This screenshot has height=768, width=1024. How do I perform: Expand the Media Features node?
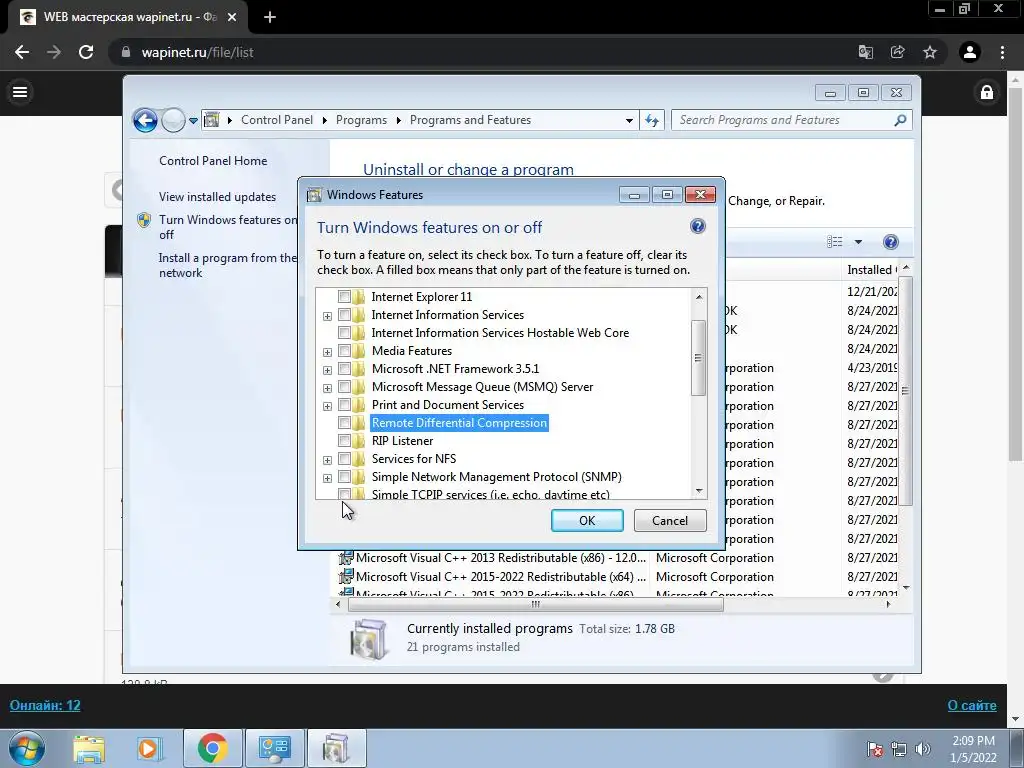[x=327, y=352]
